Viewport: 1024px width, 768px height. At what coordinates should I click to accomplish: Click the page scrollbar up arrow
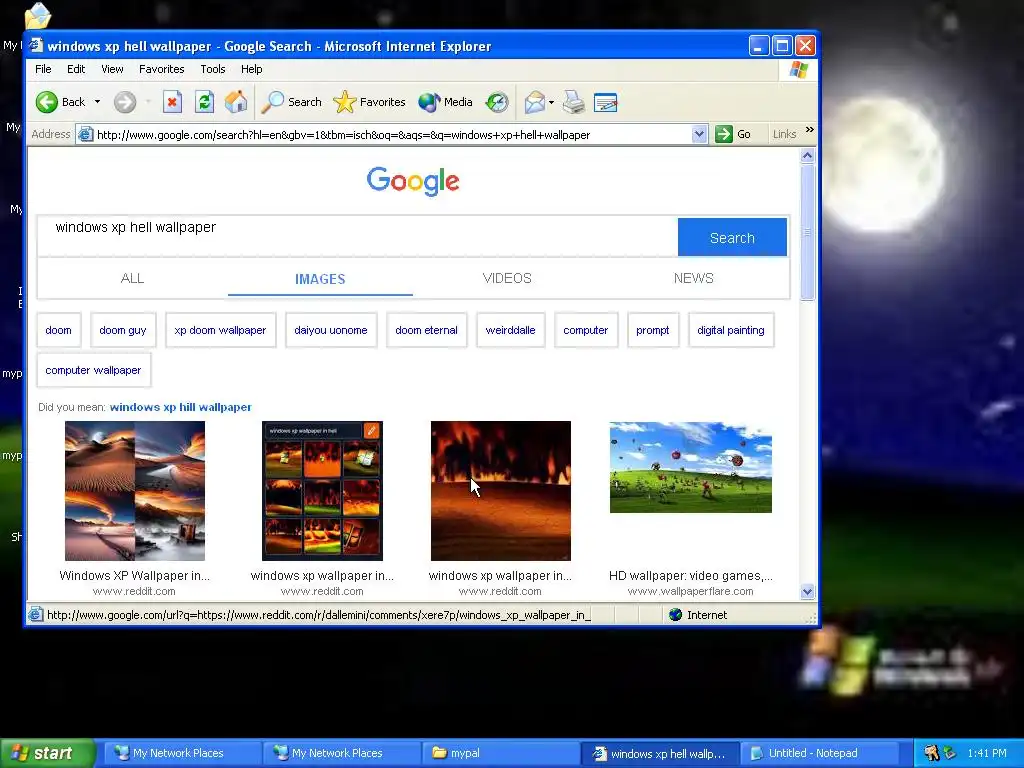tap(807, 155)
